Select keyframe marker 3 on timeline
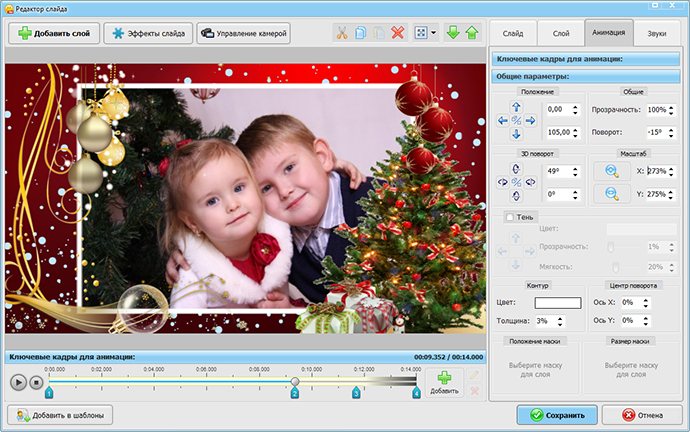The image size is (690, 432). pos(355,394)
